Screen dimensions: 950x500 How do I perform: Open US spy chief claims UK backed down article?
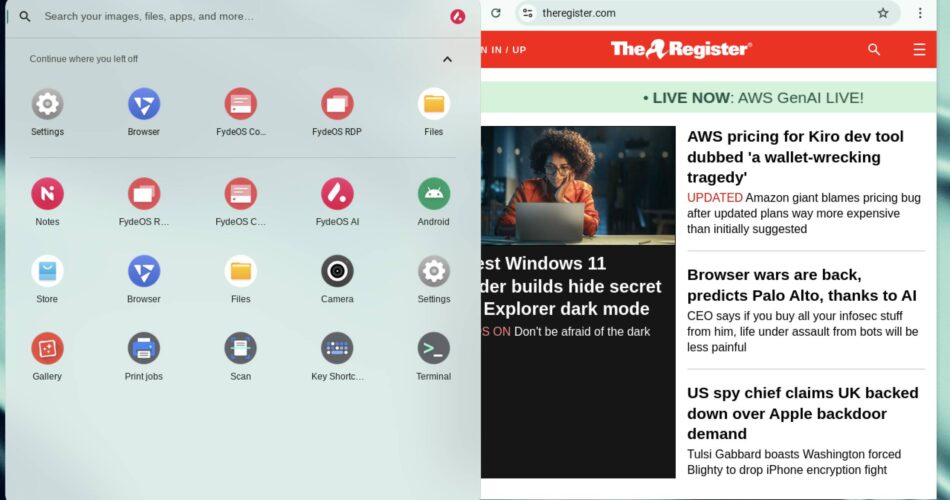(802, 413)
